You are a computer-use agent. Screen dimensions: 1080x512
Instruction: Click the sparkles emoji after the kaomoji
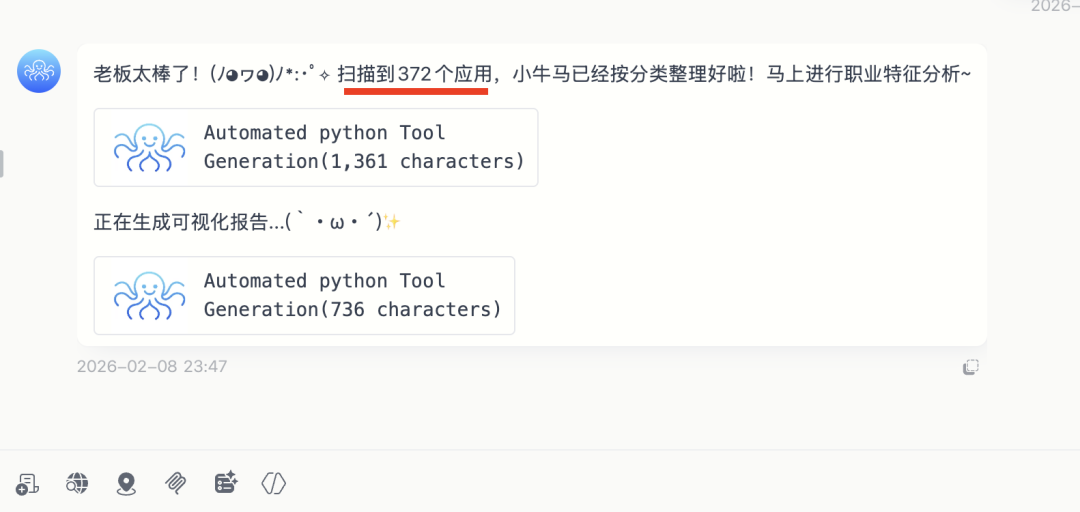pos(392,222)
